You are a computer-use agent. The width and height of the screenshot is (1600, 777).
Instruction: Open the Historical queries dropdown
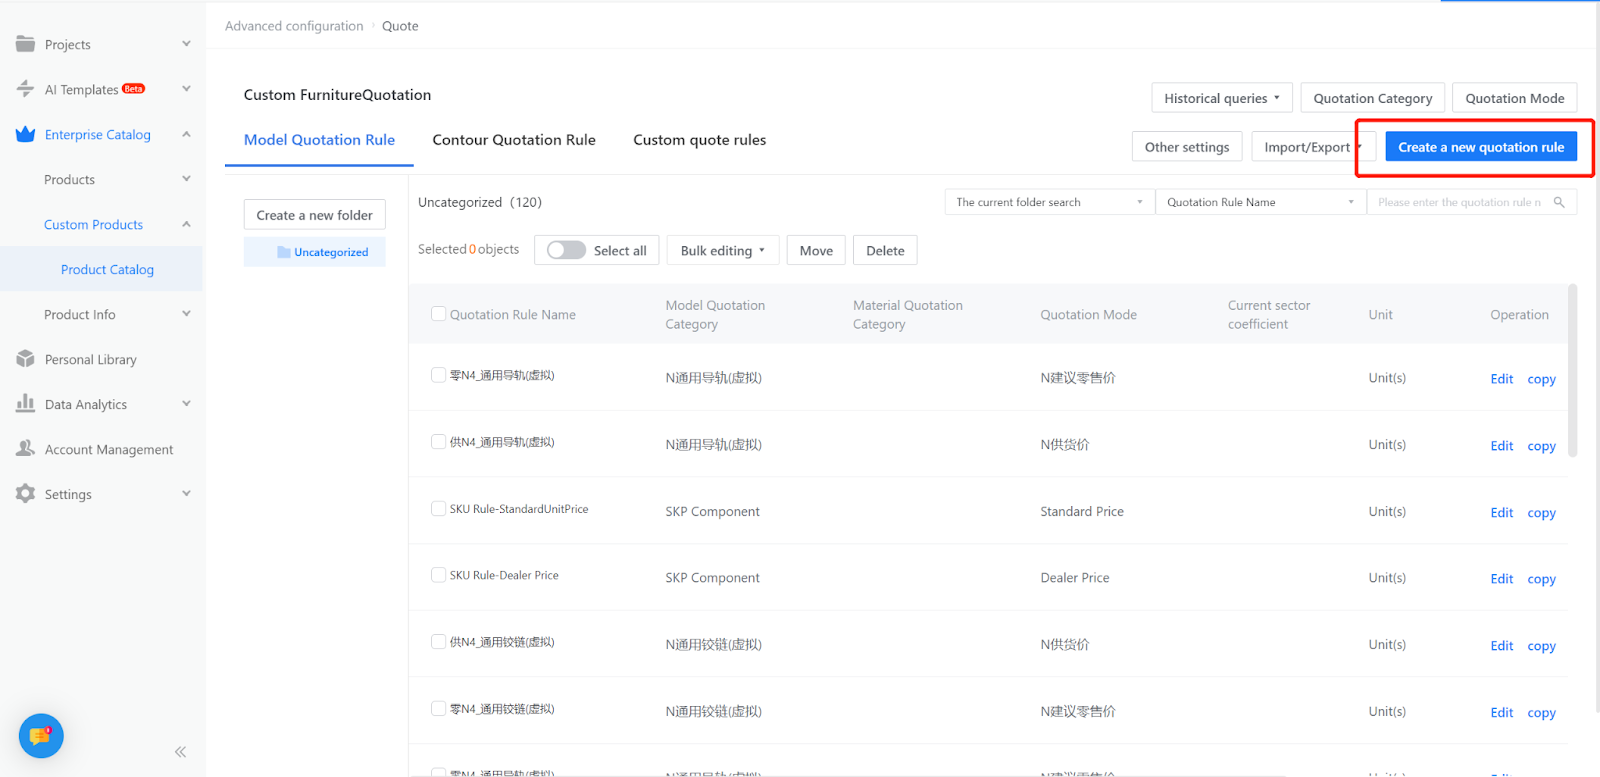coord(1221,98)
